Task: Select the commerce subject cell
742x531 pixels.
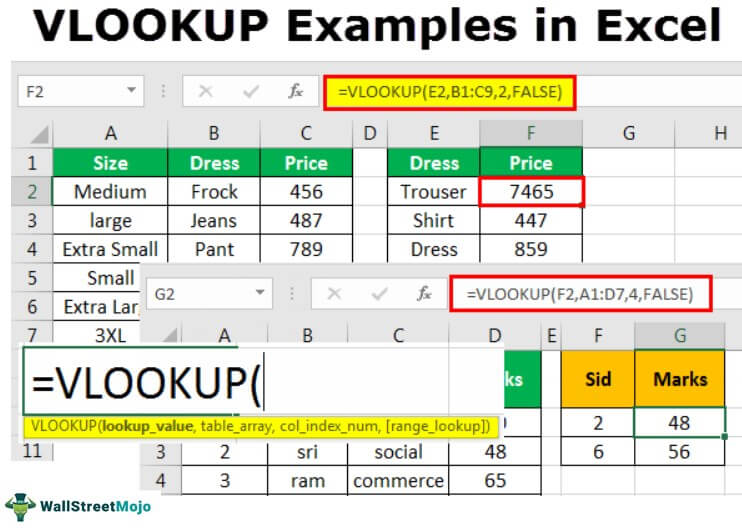Action: [398, 481]
